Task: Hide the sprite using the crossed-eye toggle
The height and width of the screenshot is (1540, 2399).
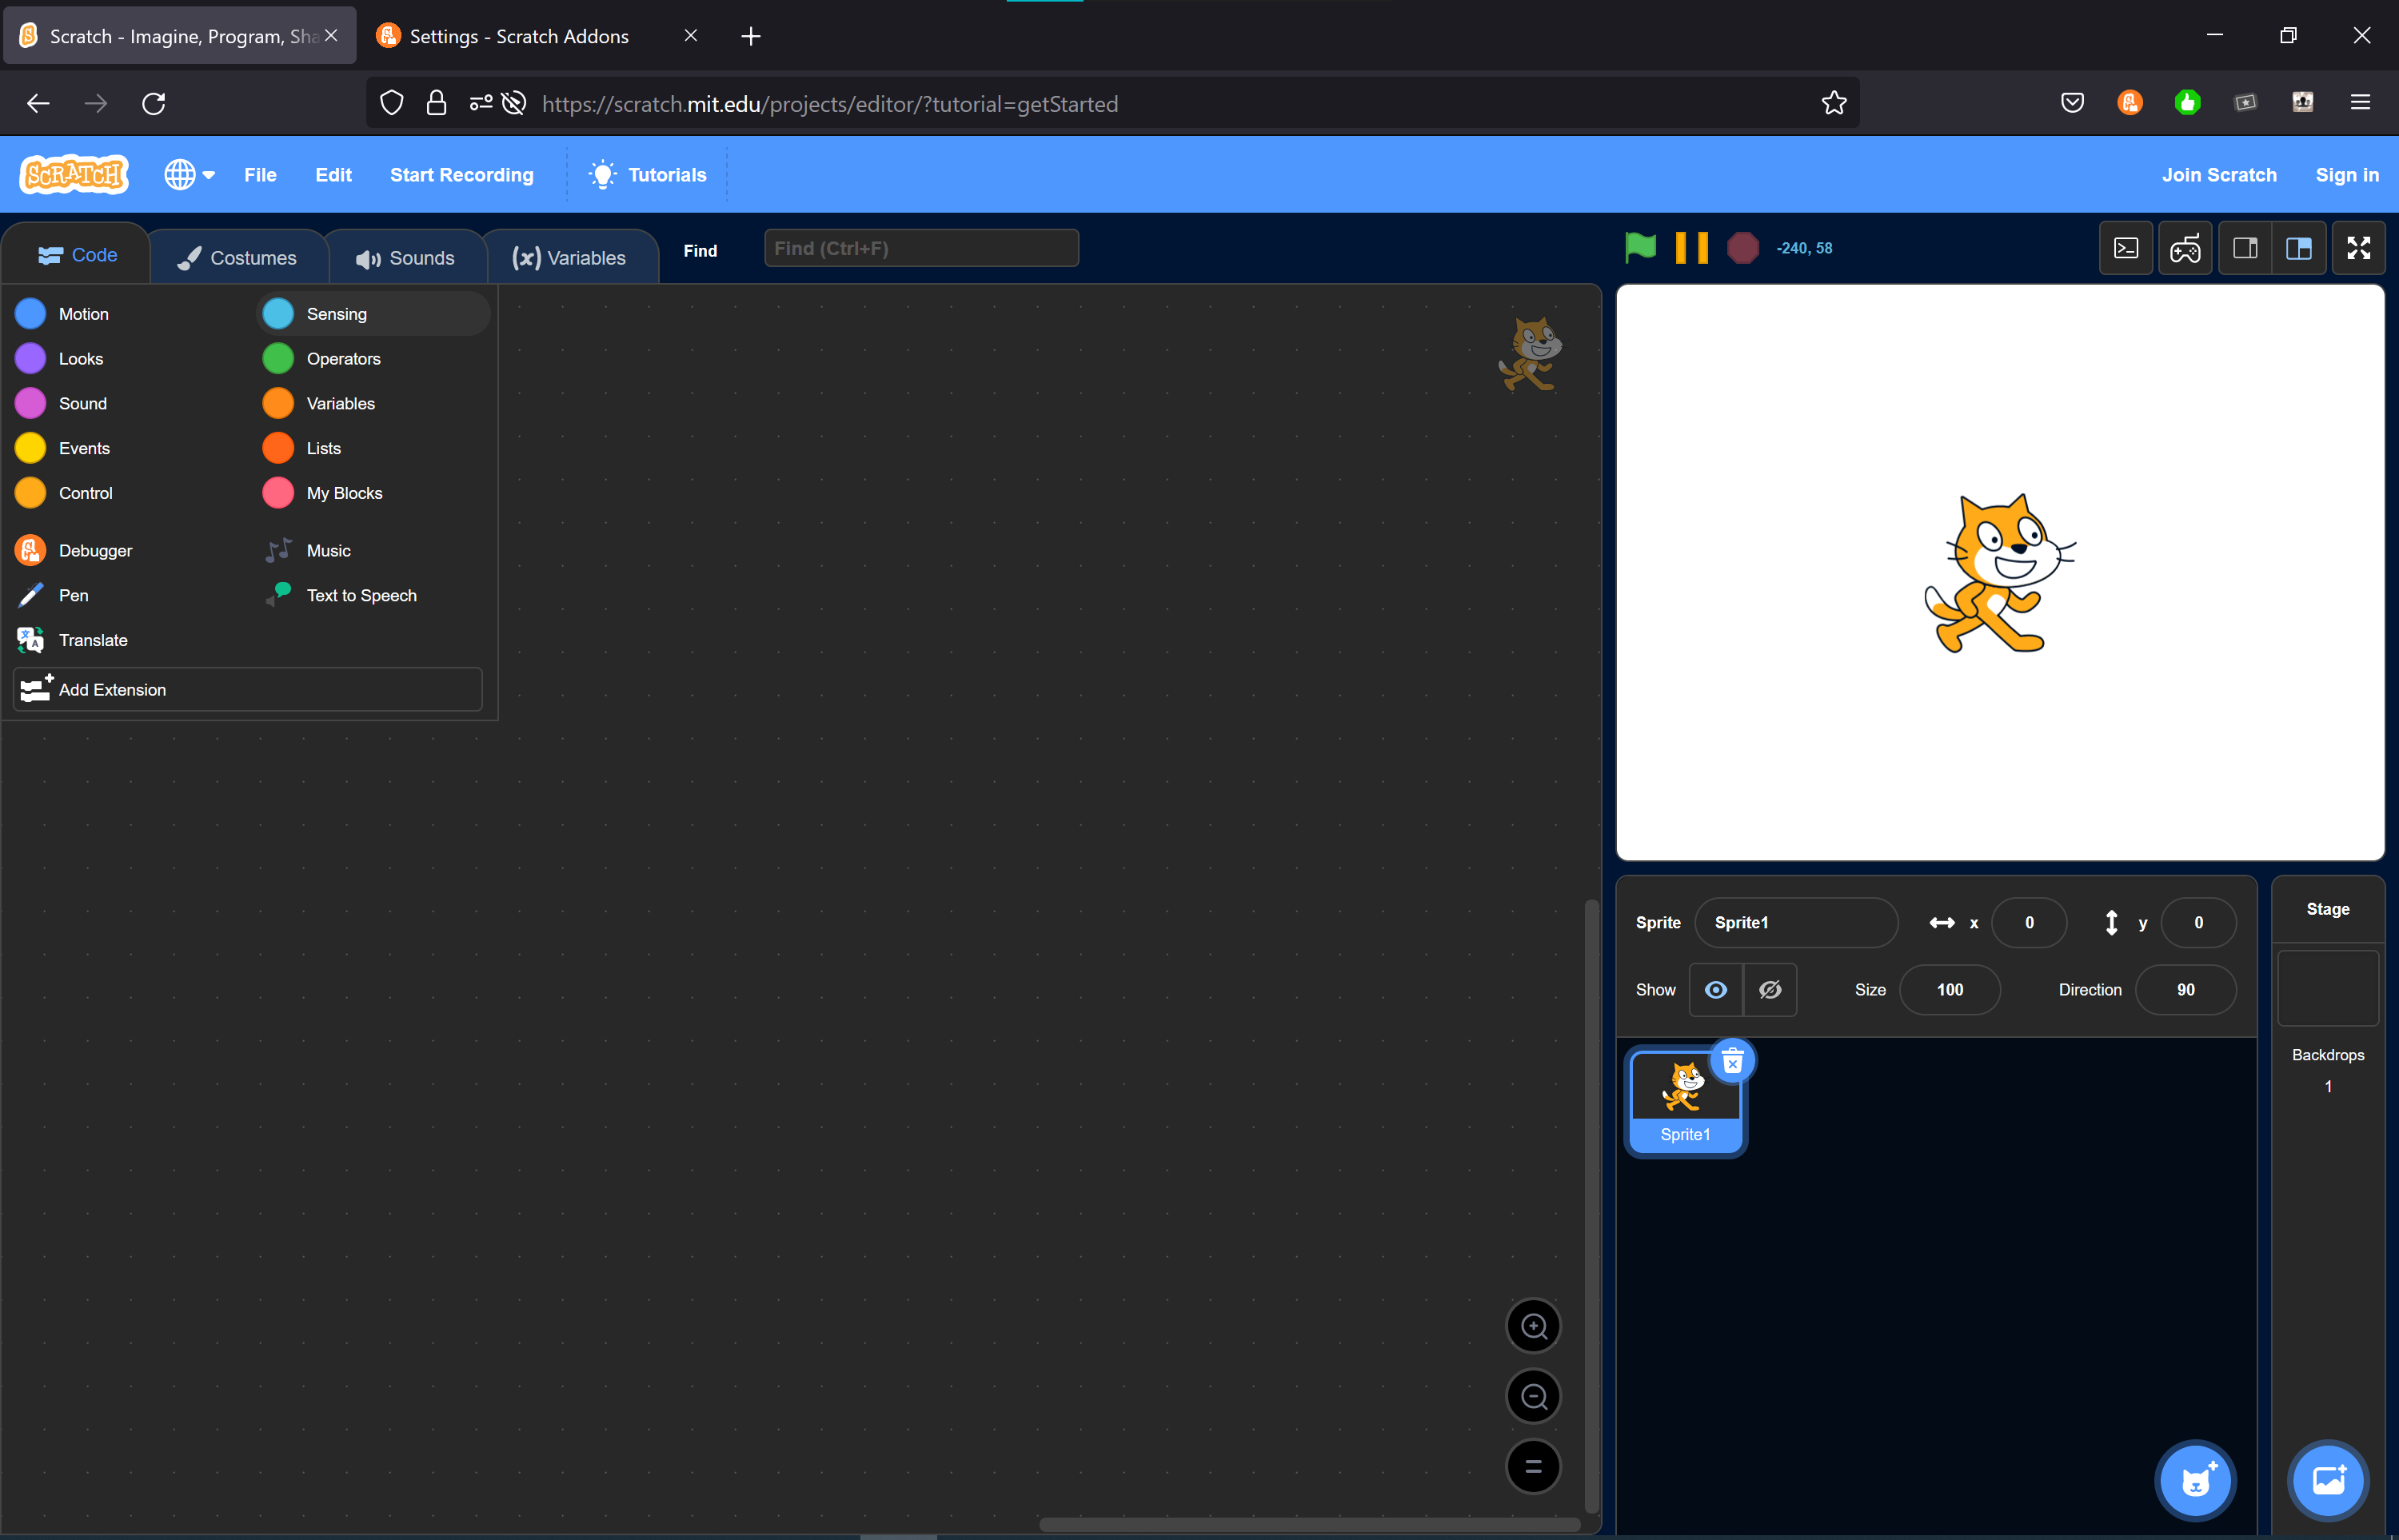Action: (1770, 989)
